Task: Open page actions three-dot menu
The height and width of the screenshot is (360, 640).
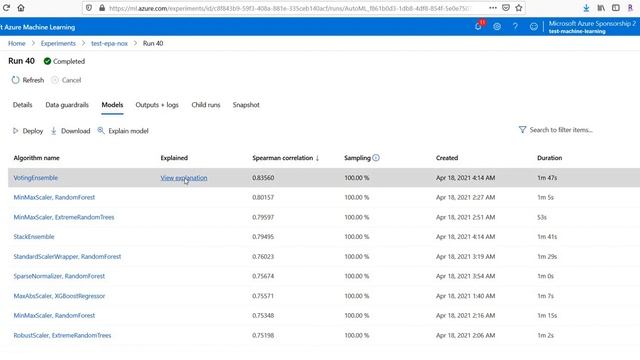Action: [493, 8]
